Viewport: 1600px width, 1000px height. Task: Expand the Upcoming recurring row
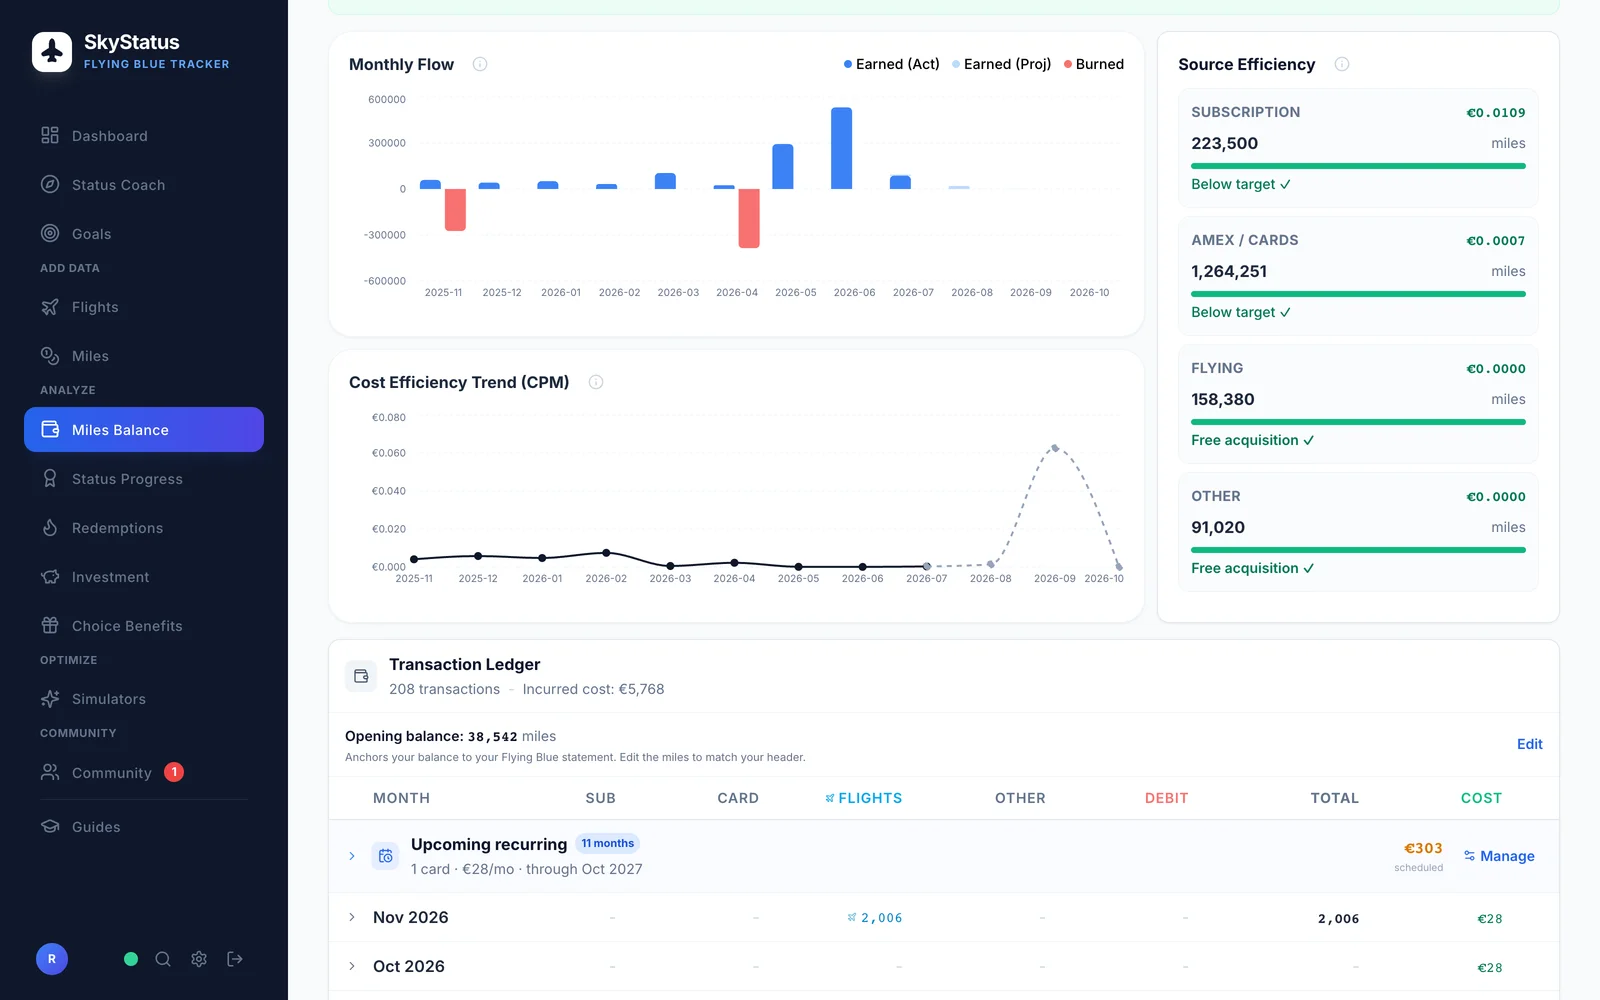pos(352,856)
